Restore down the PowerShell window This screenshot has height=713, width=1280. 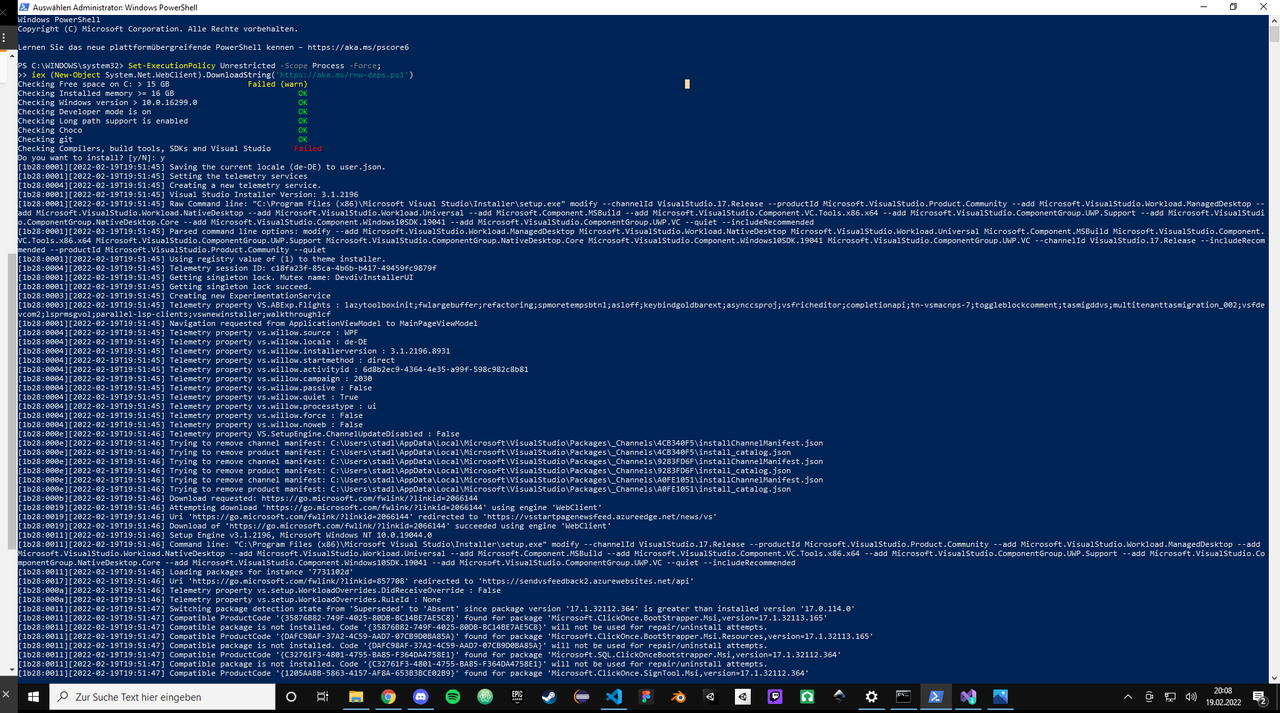click(x=1233, y=6)
